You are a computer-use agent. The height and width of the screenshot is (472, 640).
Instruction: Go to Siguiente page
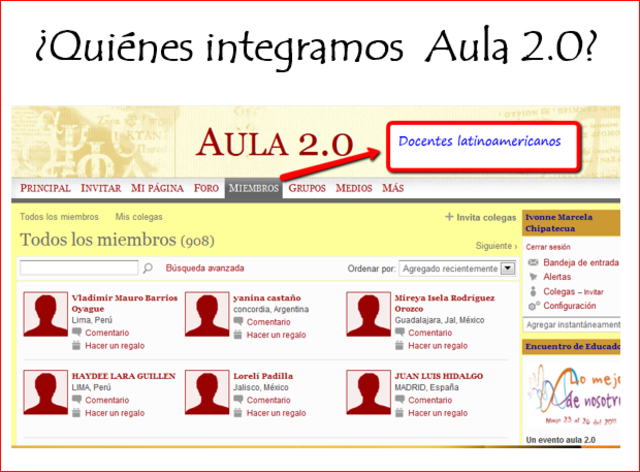click(496, 246)
